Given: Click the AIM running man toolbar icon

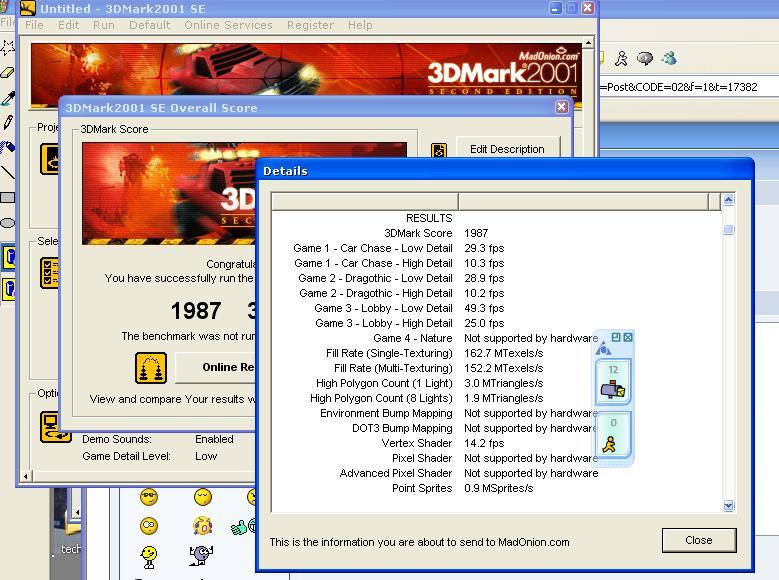Looking at the screenshot, I should click(x=621, y=59).
